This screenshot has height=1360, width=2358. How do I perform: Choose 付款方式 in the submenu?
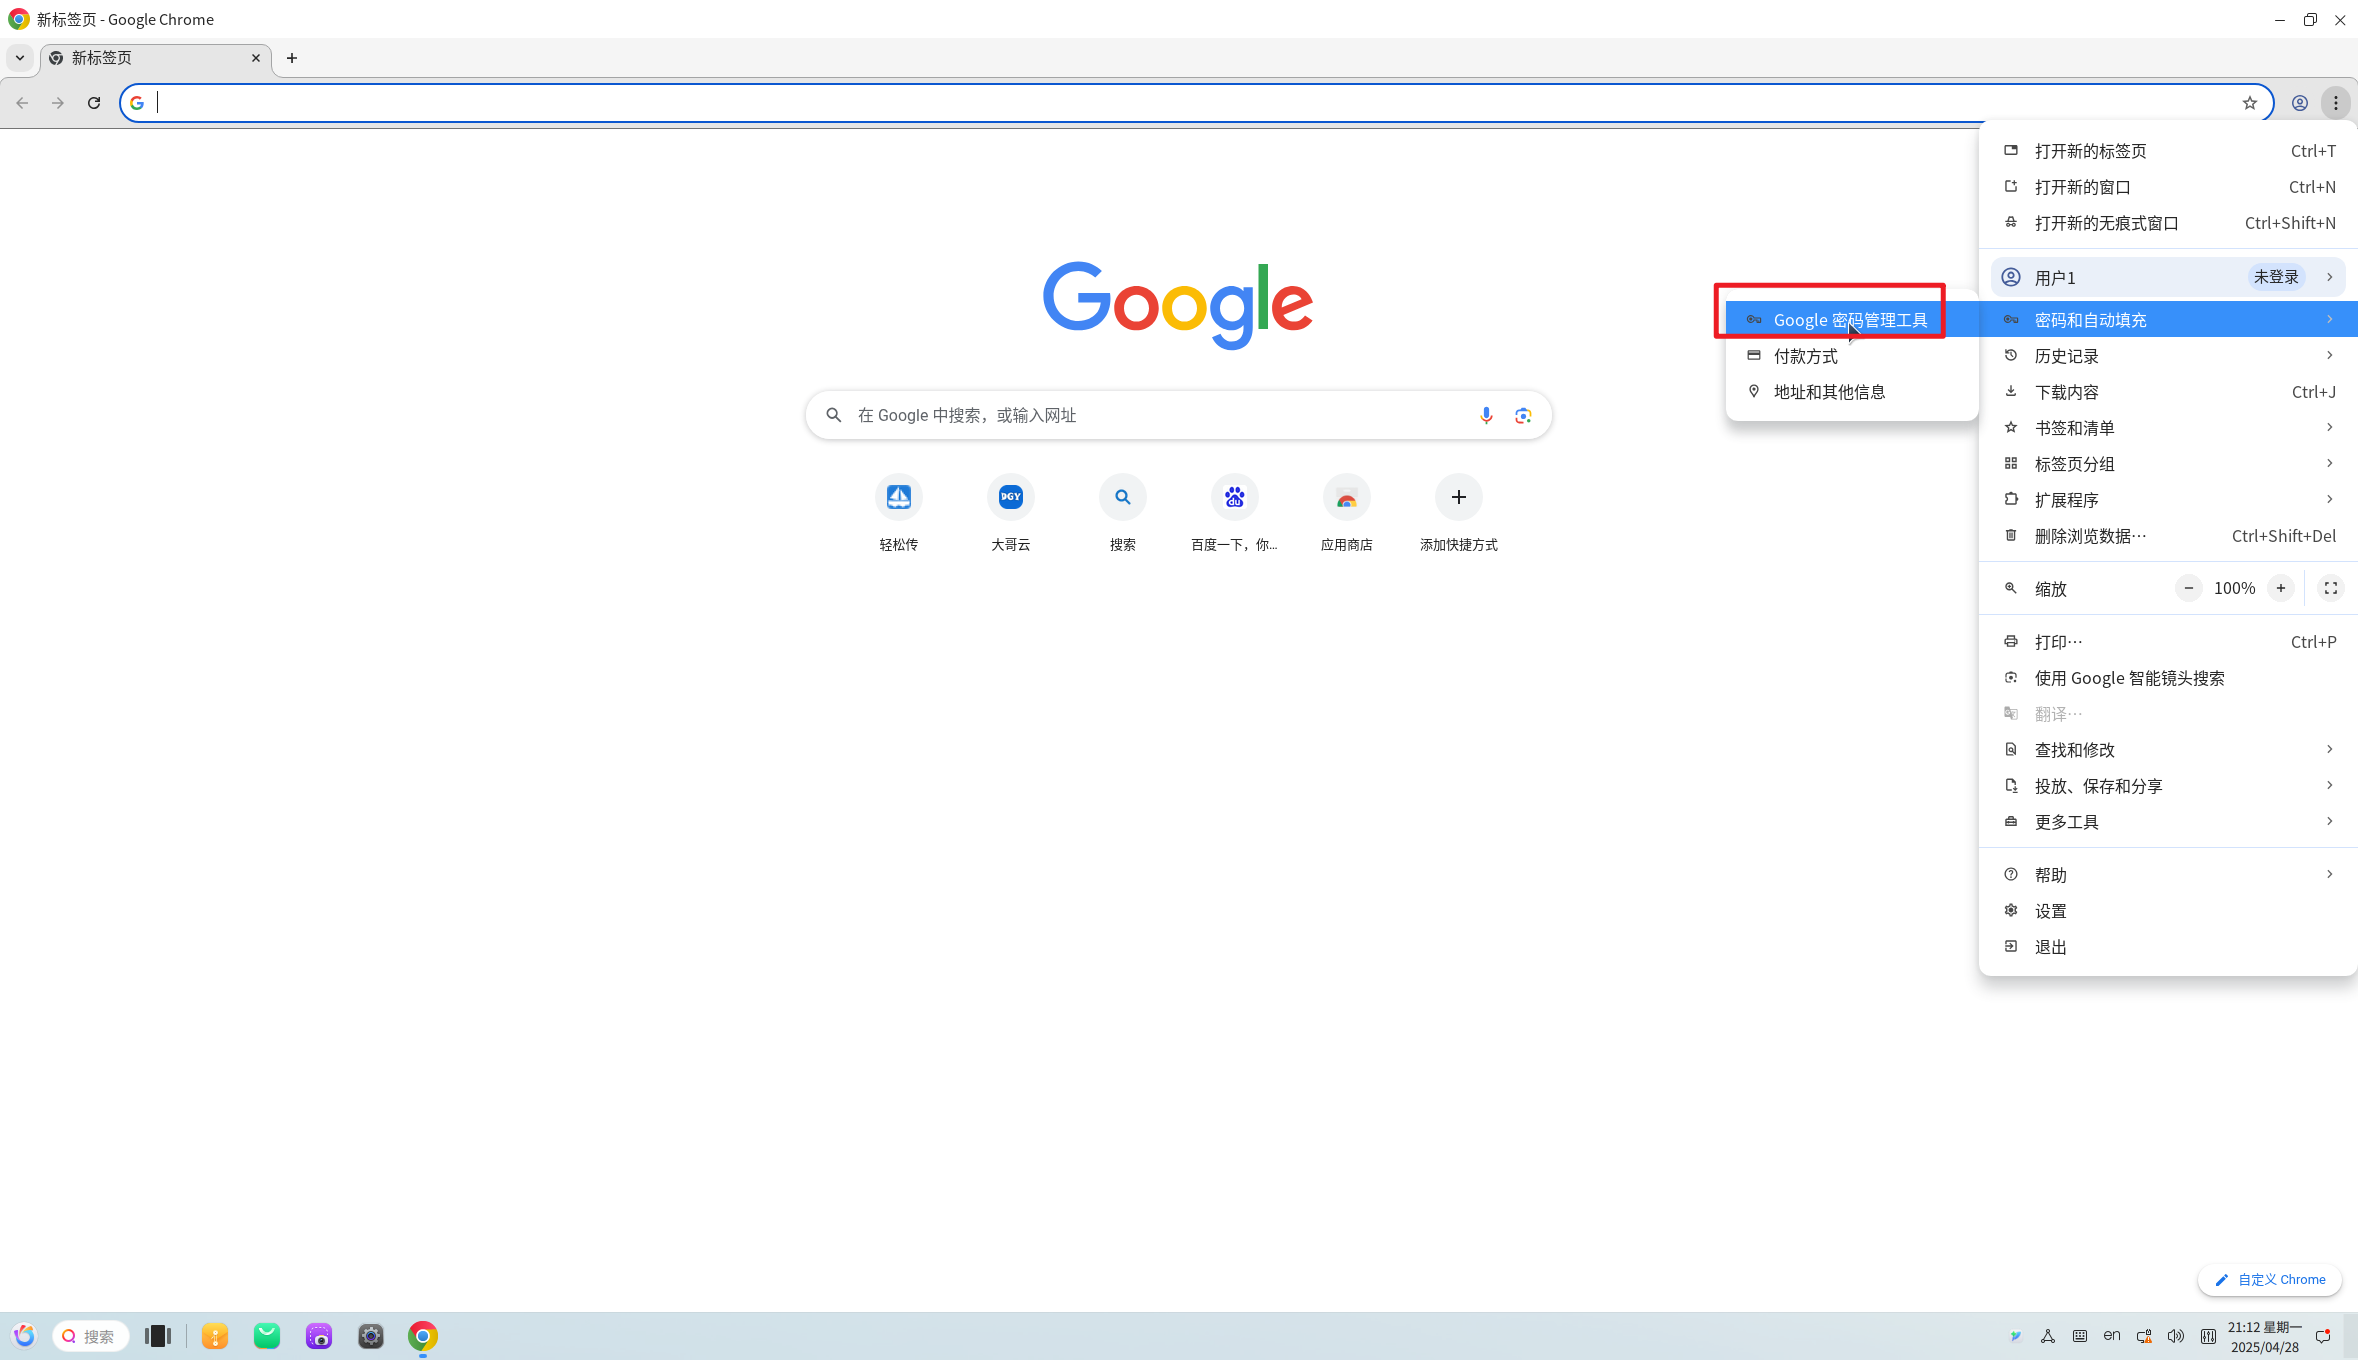[1805, 356]
